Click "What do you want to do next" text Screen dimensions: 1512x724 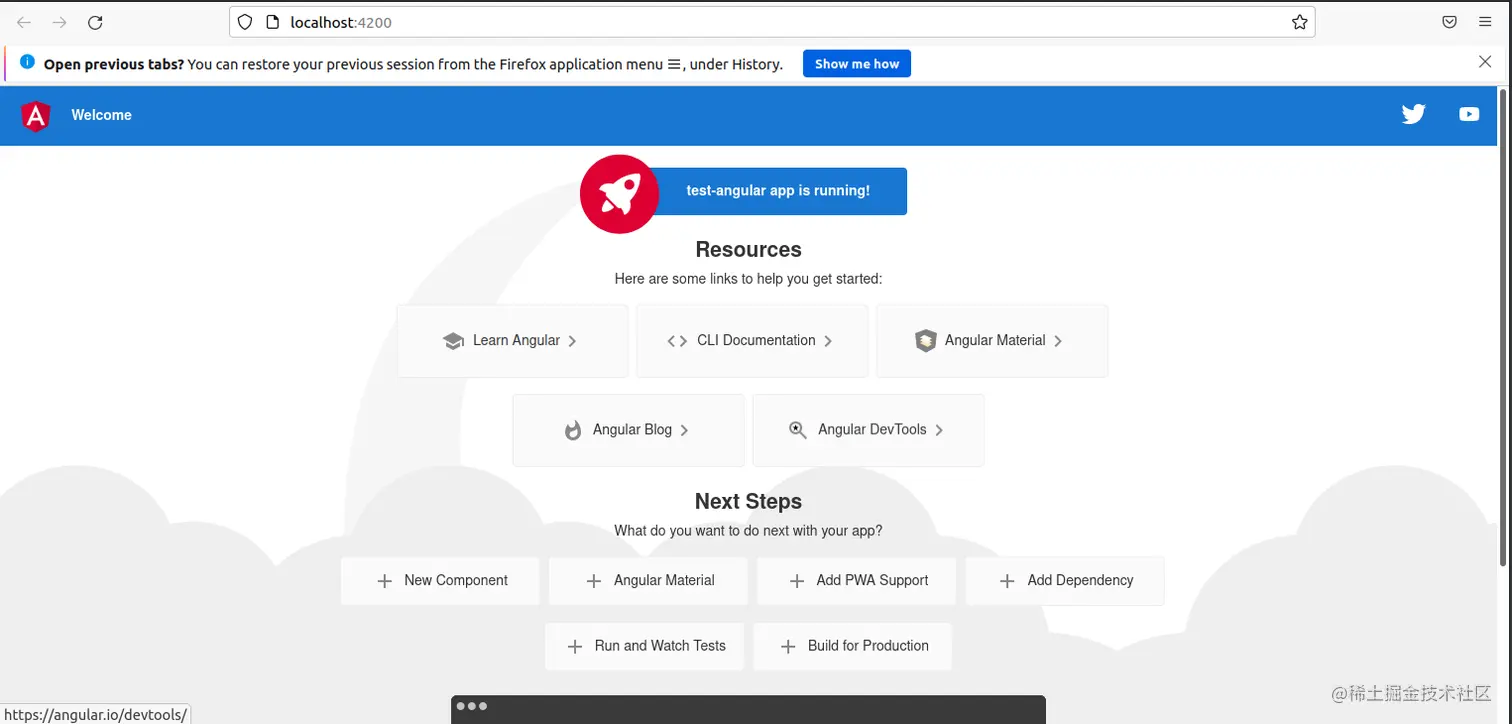coord(748,531)
